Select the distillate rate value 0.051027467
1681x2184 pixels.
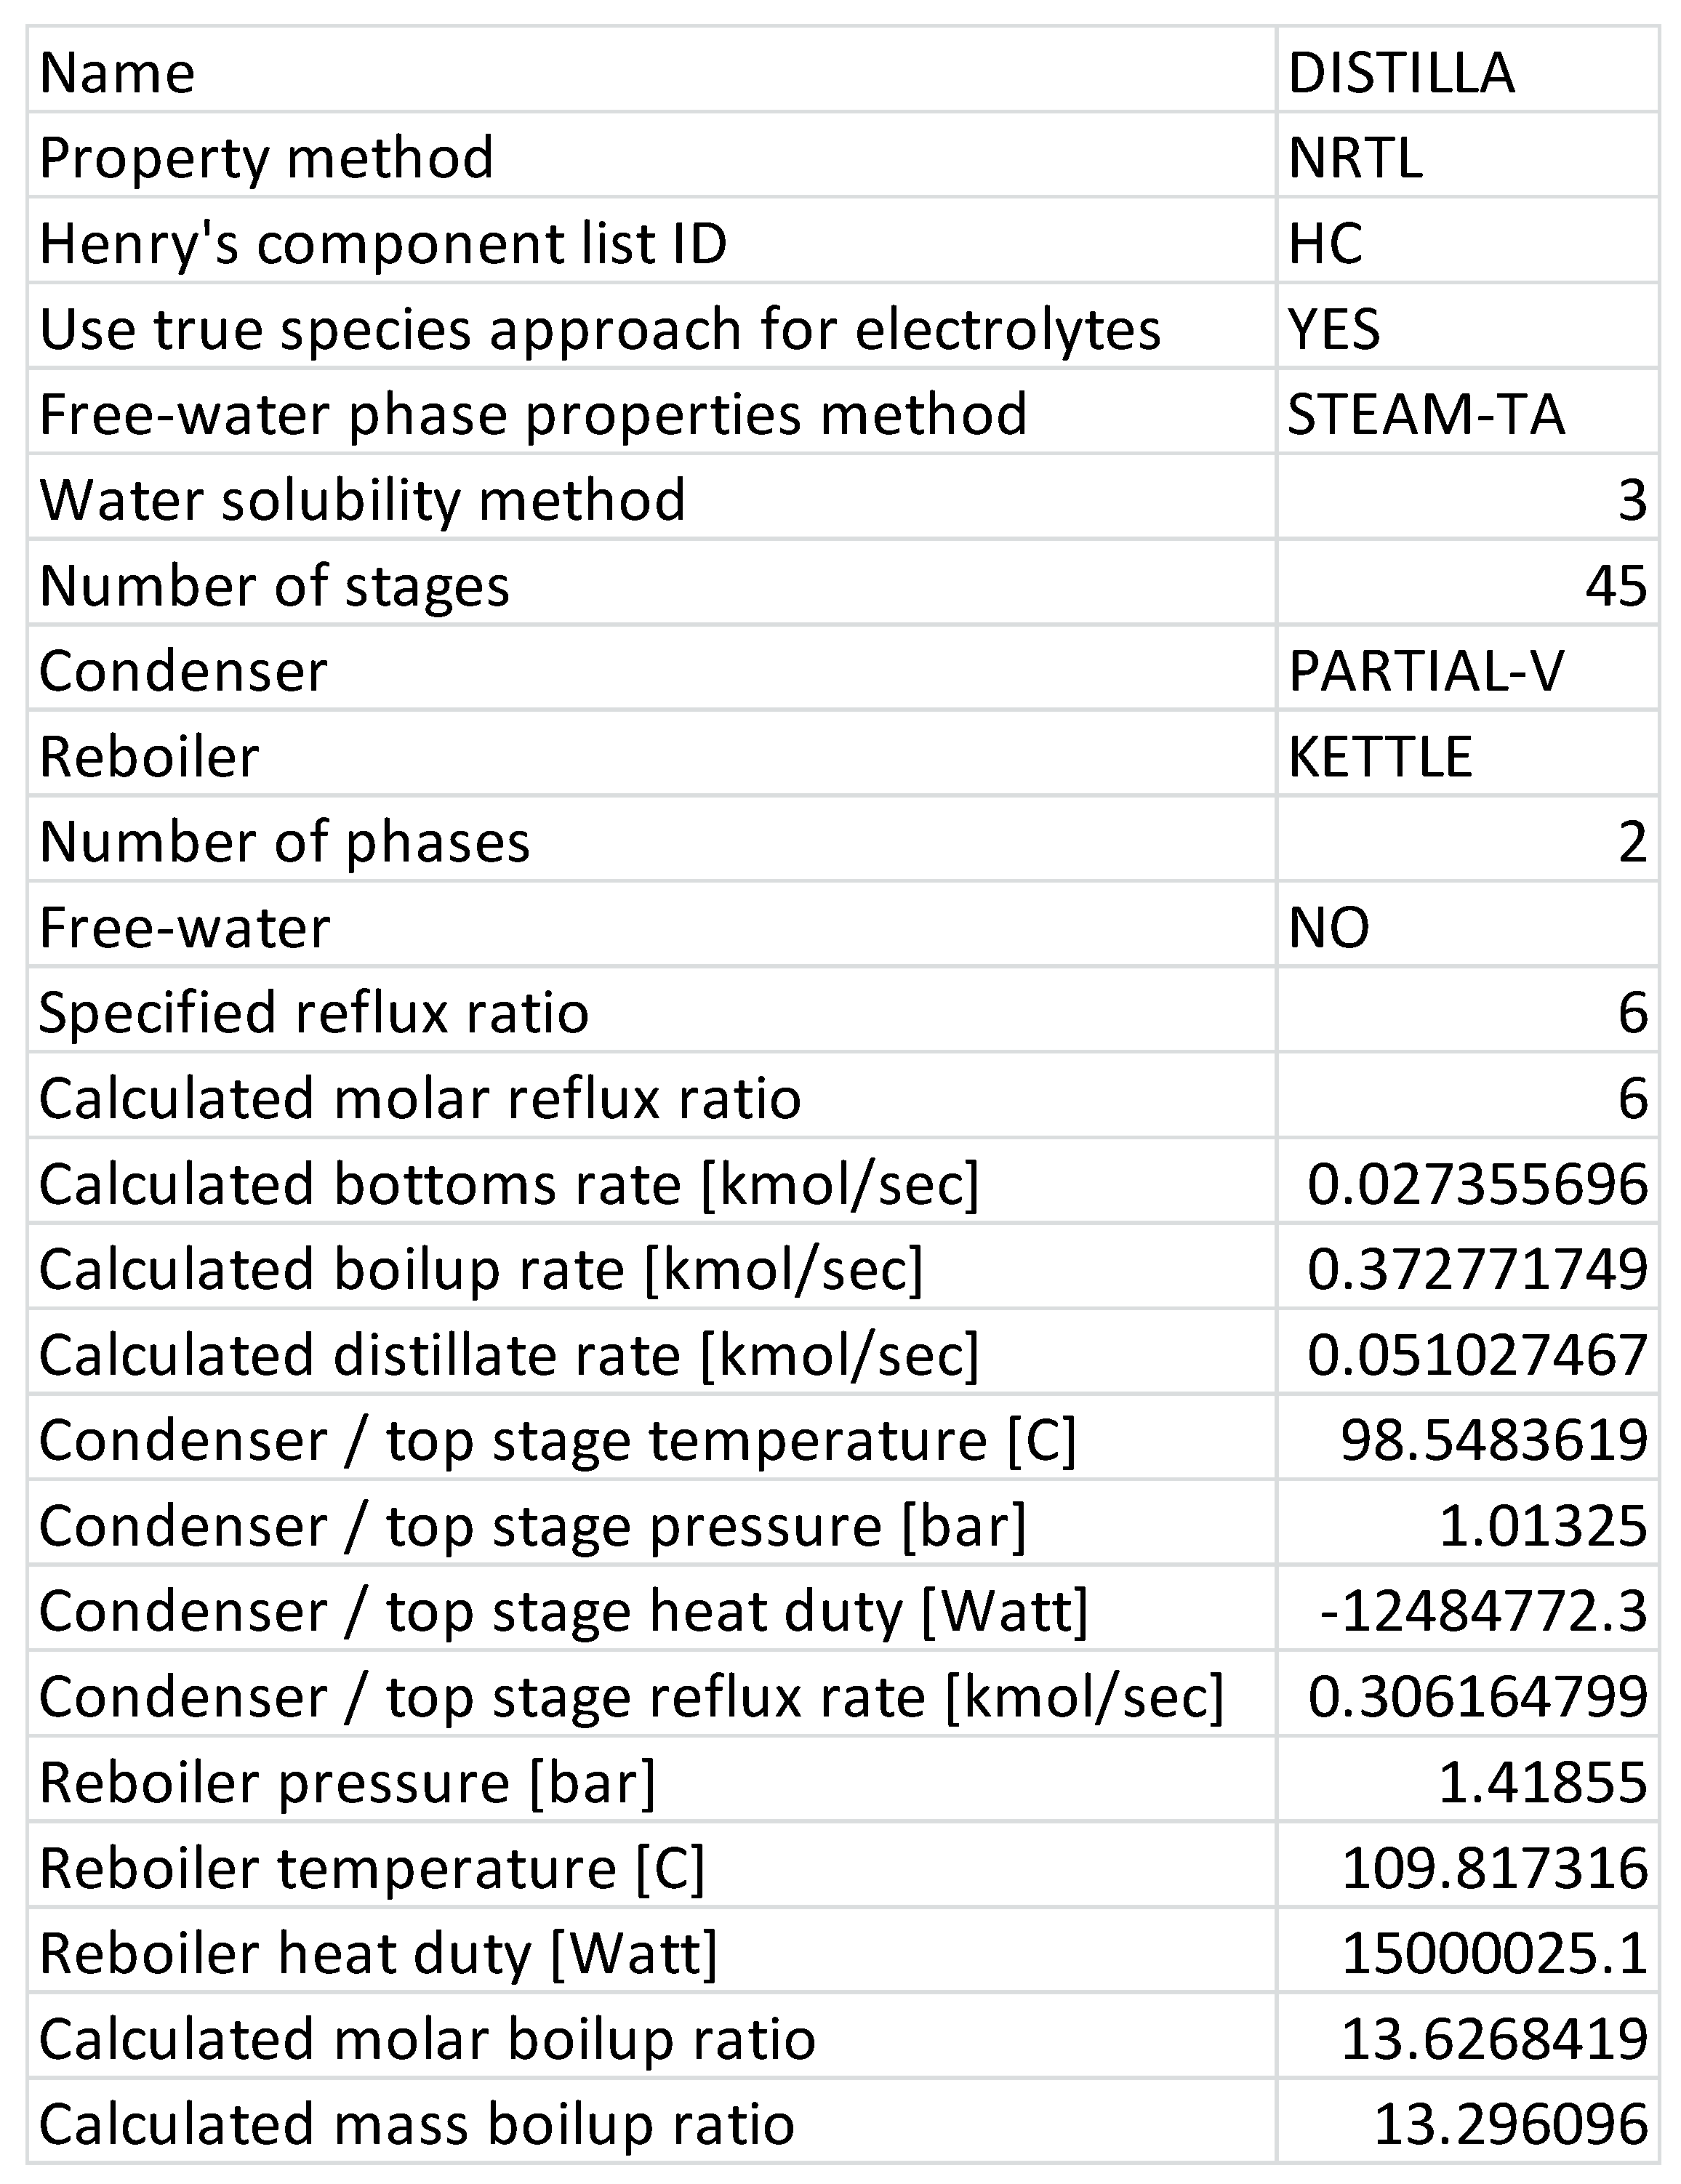tap(1477, 1355)
